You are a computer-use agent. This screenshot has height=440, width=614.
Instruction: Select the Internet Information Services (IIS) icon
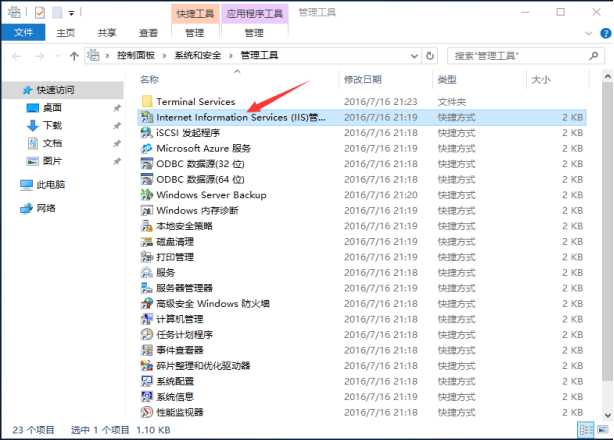(147, 117)
